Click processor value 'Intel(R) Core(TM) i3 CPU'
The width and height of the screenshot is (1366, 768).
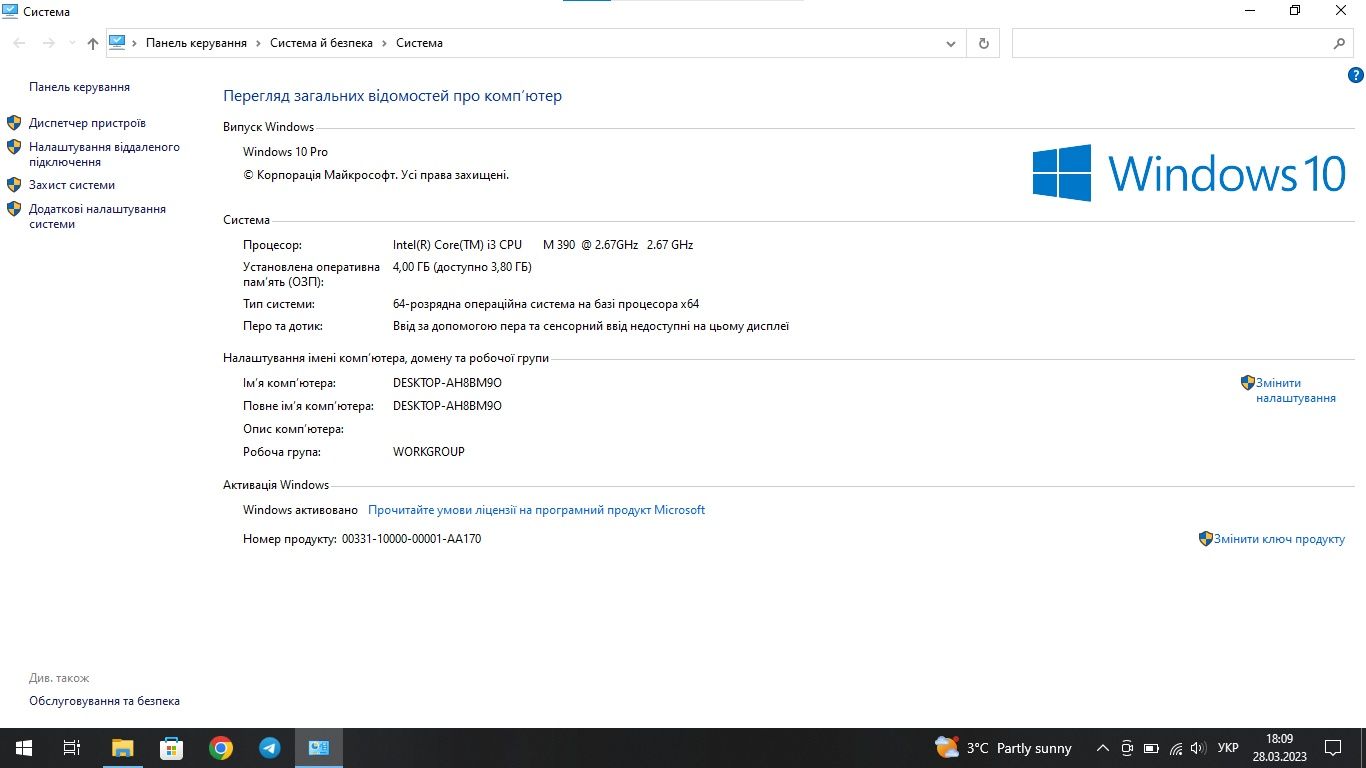(457, 245)
